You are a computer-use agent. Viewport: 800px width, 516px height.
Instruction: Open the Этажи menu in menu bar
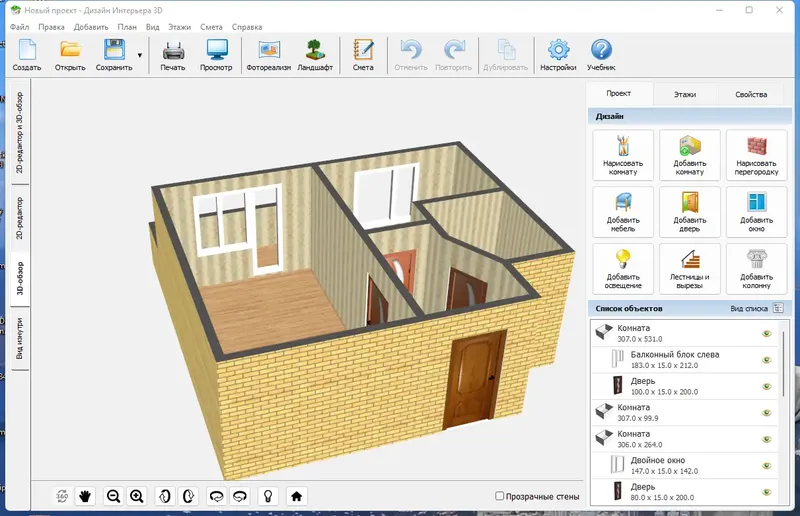point(180,27)
